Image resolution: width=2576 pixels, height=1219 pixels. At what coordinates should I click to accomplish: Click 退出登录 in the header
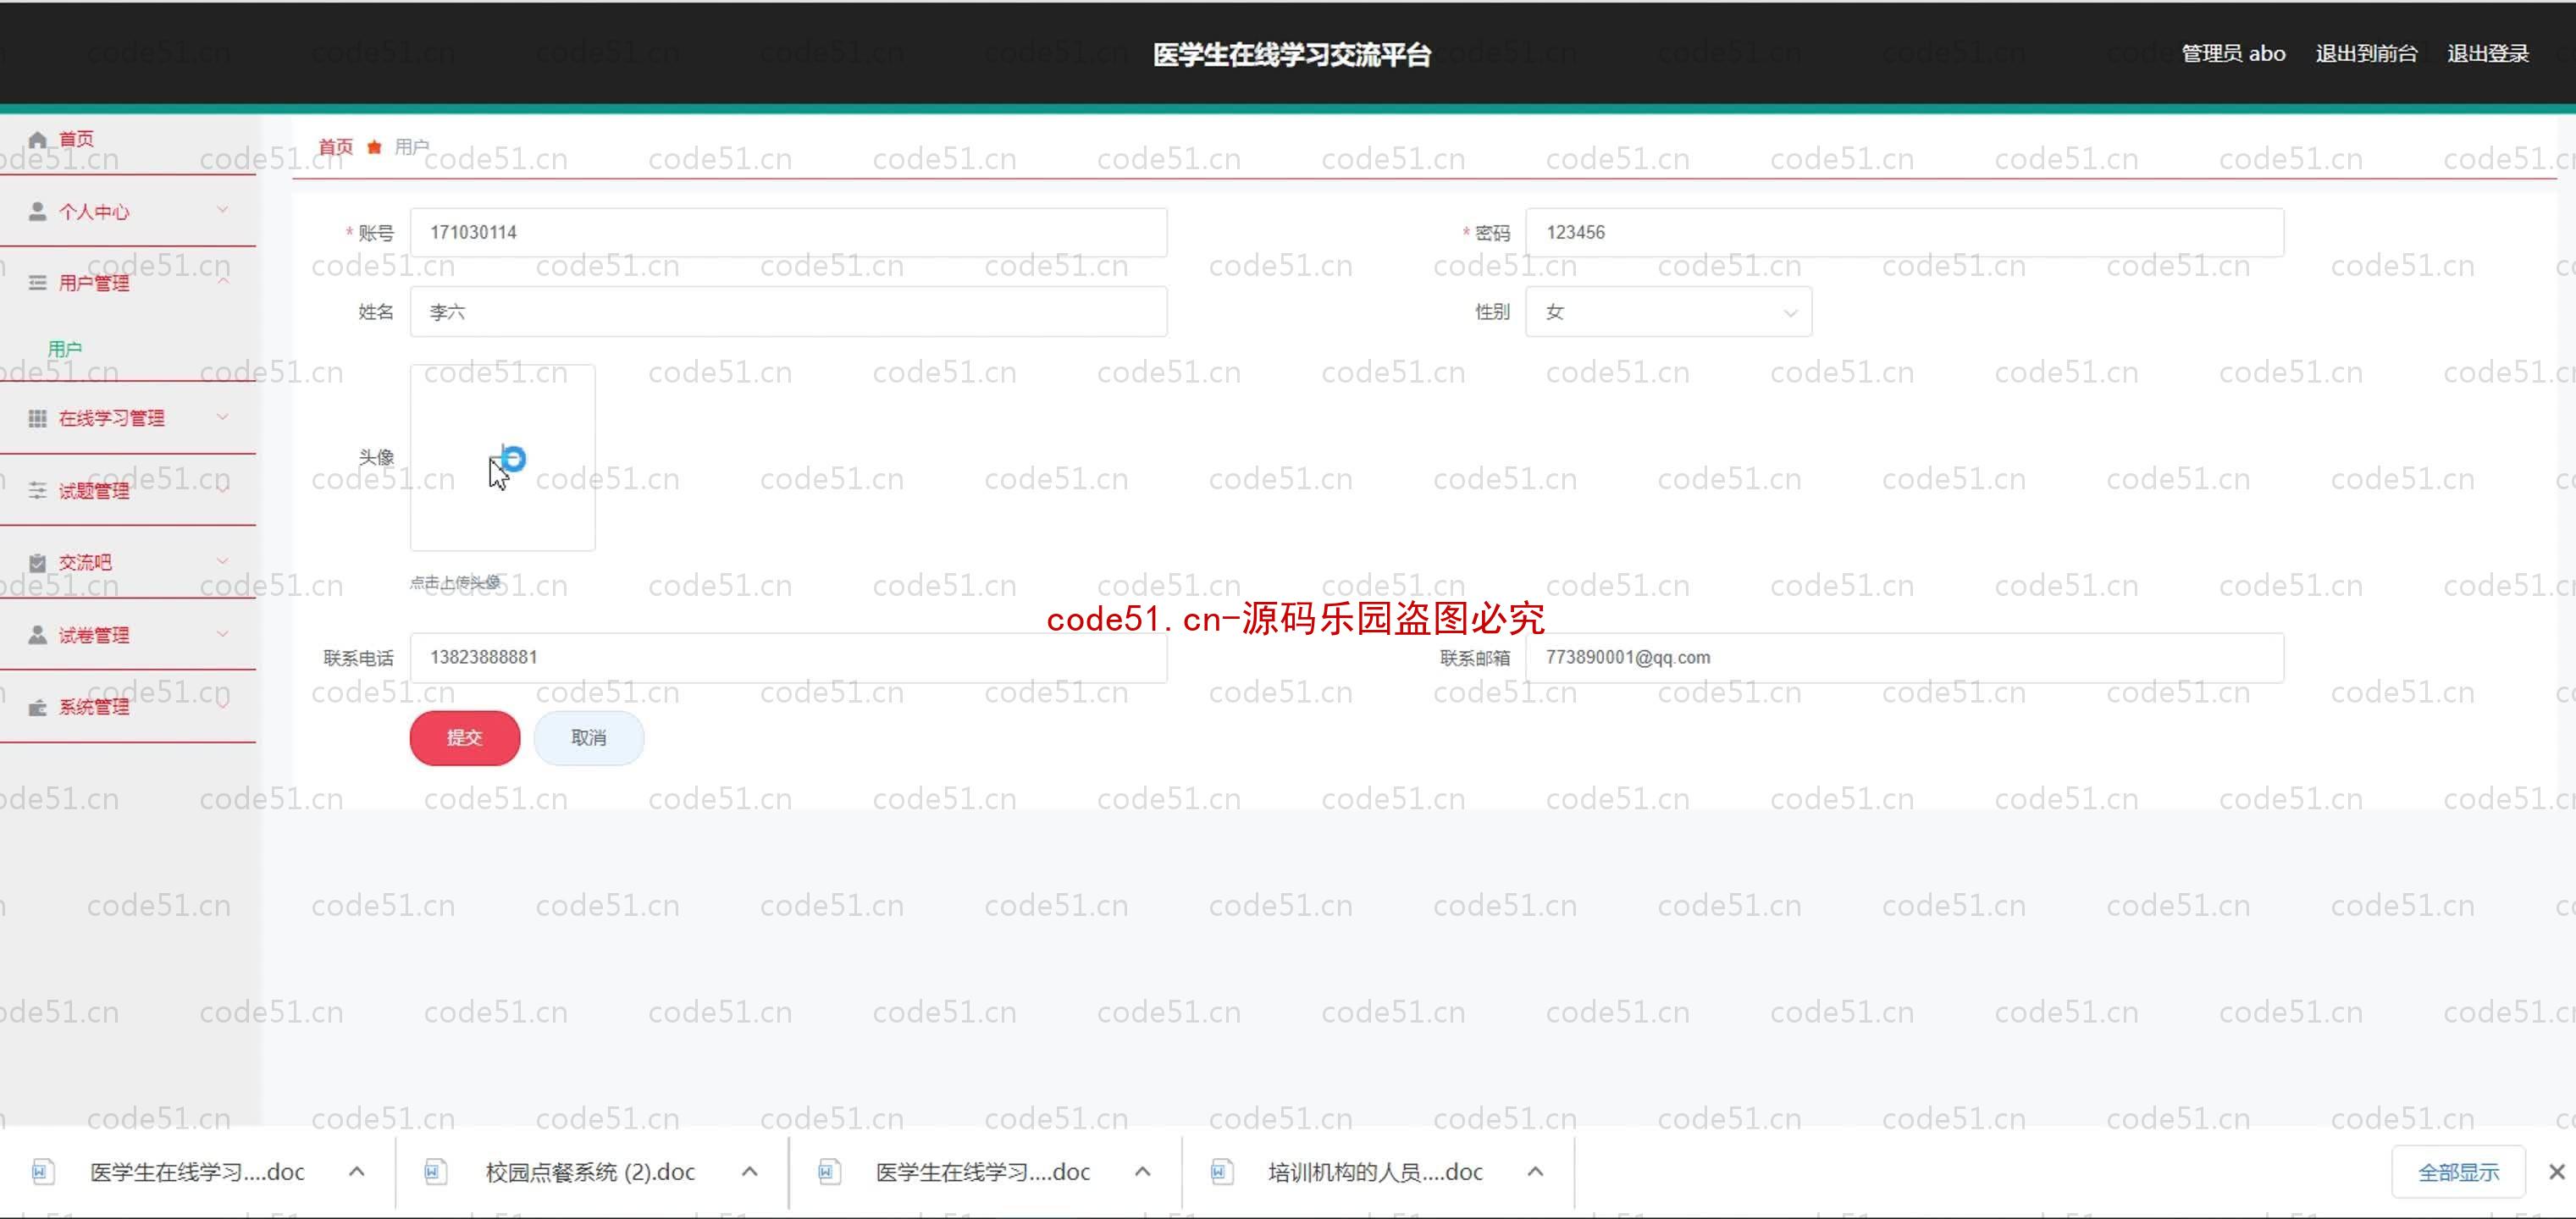[2488, 53]
